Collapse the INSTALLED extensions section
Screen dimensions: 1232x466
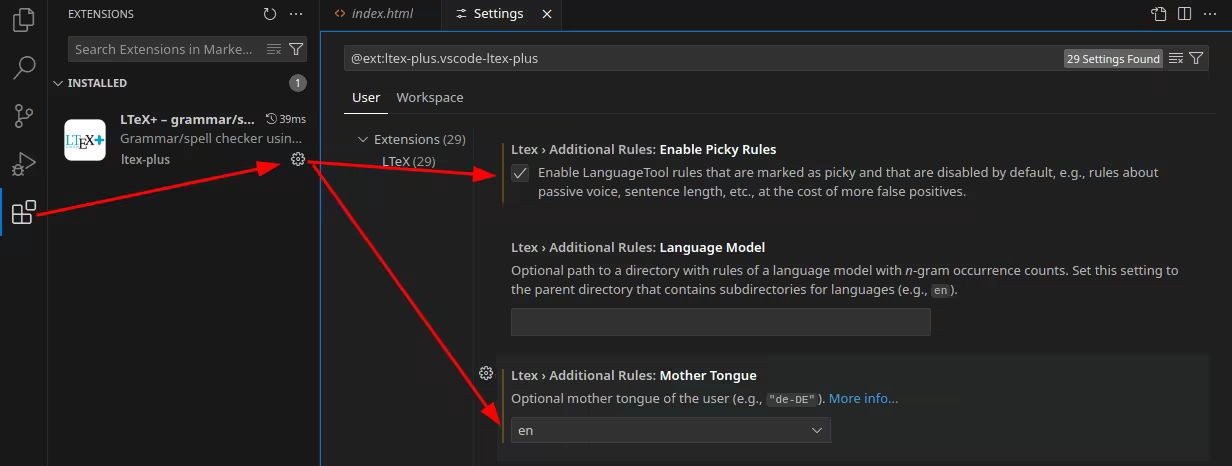coord(58,83)
